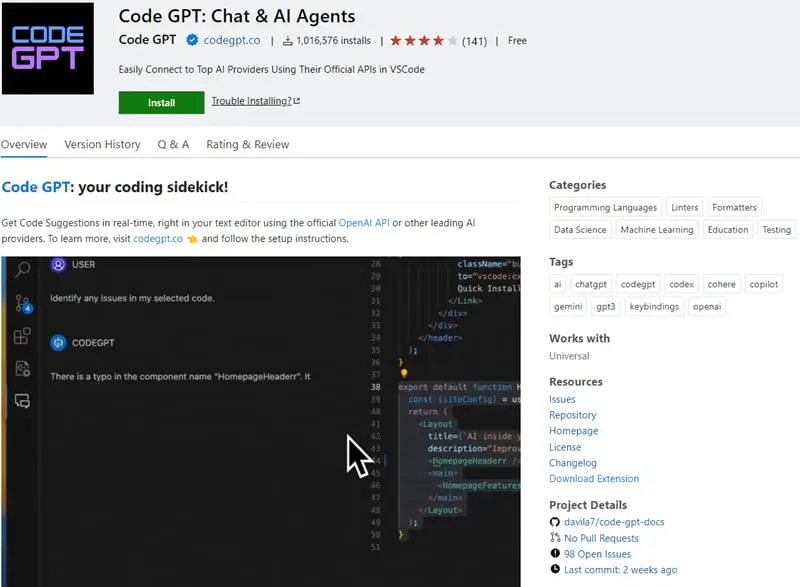Viewport: 800px width, 587px height.
Task: Click the Download Extension link
Action: tap(593, 479)
